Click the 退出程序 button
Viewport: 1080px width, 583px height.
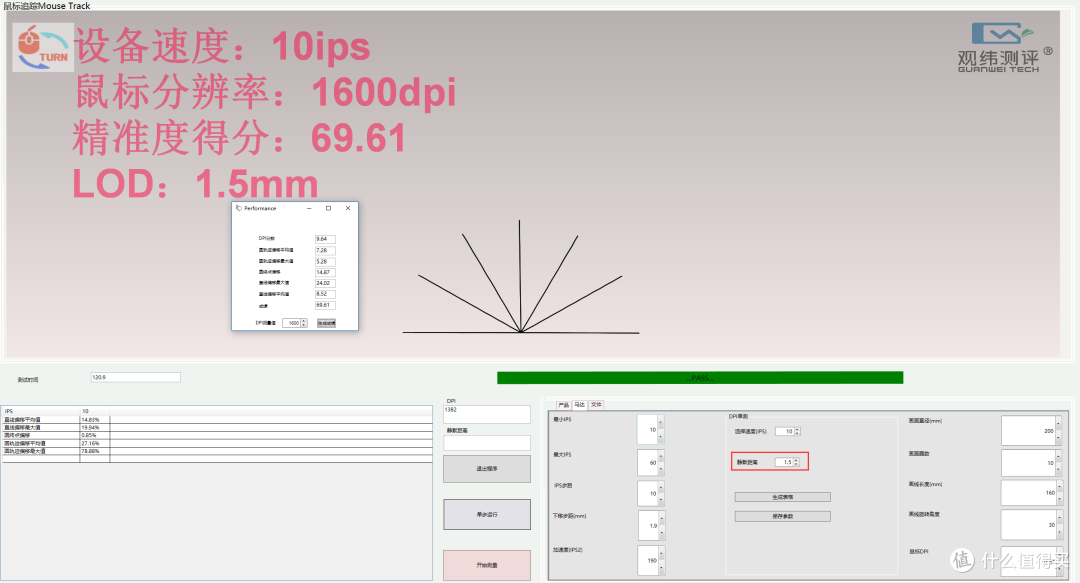coord(487,469)
